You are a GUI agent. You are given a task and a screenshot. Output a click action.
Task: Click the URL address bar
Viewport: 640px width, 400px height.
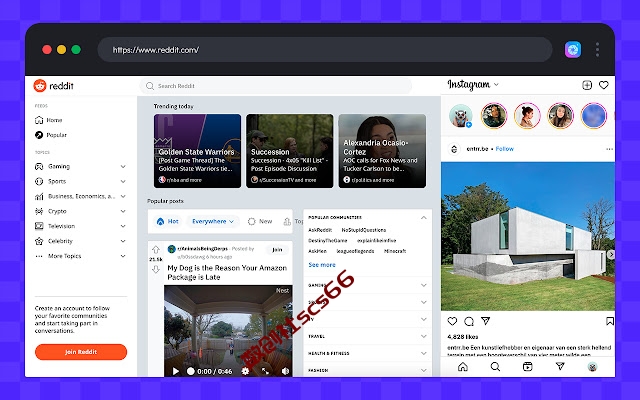[324, 50]
